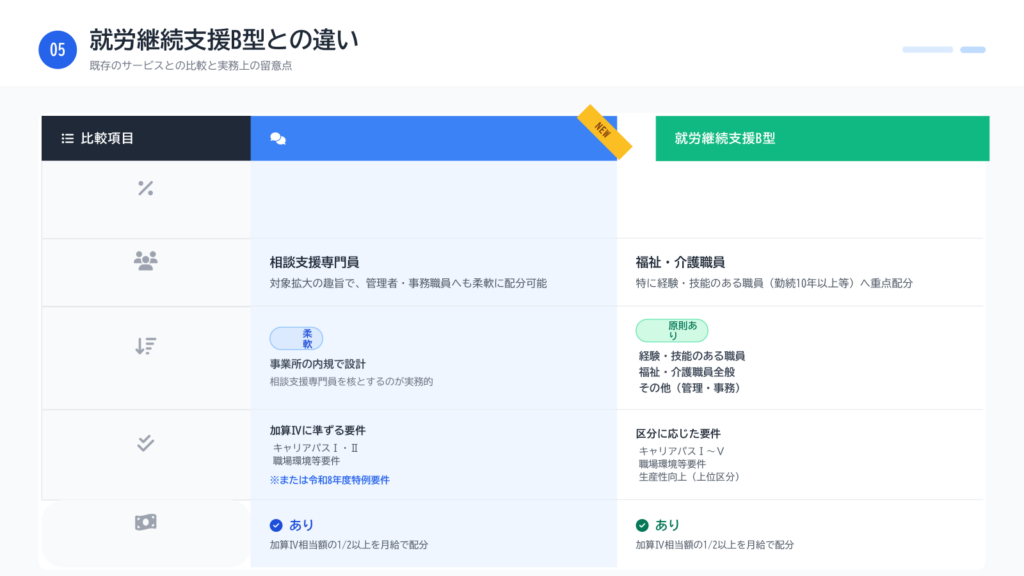This screenshot has height=576, width=1024.
Task: Click the ※または令和8年度特例要件 blue link text
Action: point(329,480)
